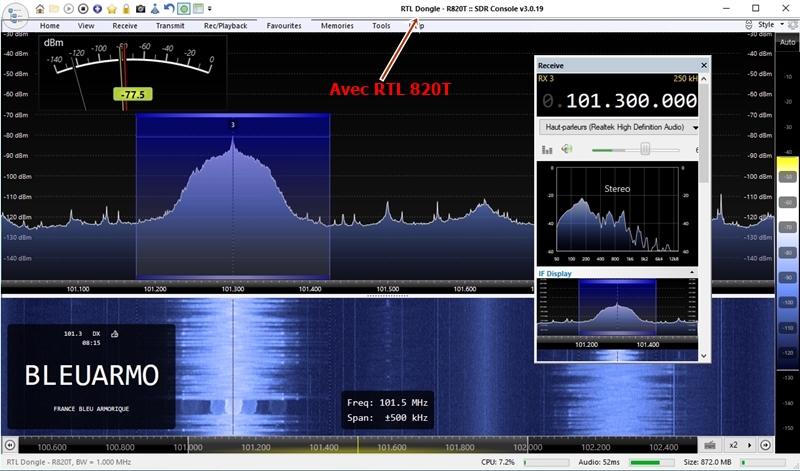800x471 pixels.
Task: Click the -70 marker on the right level scale
Action: click(788, 227)
